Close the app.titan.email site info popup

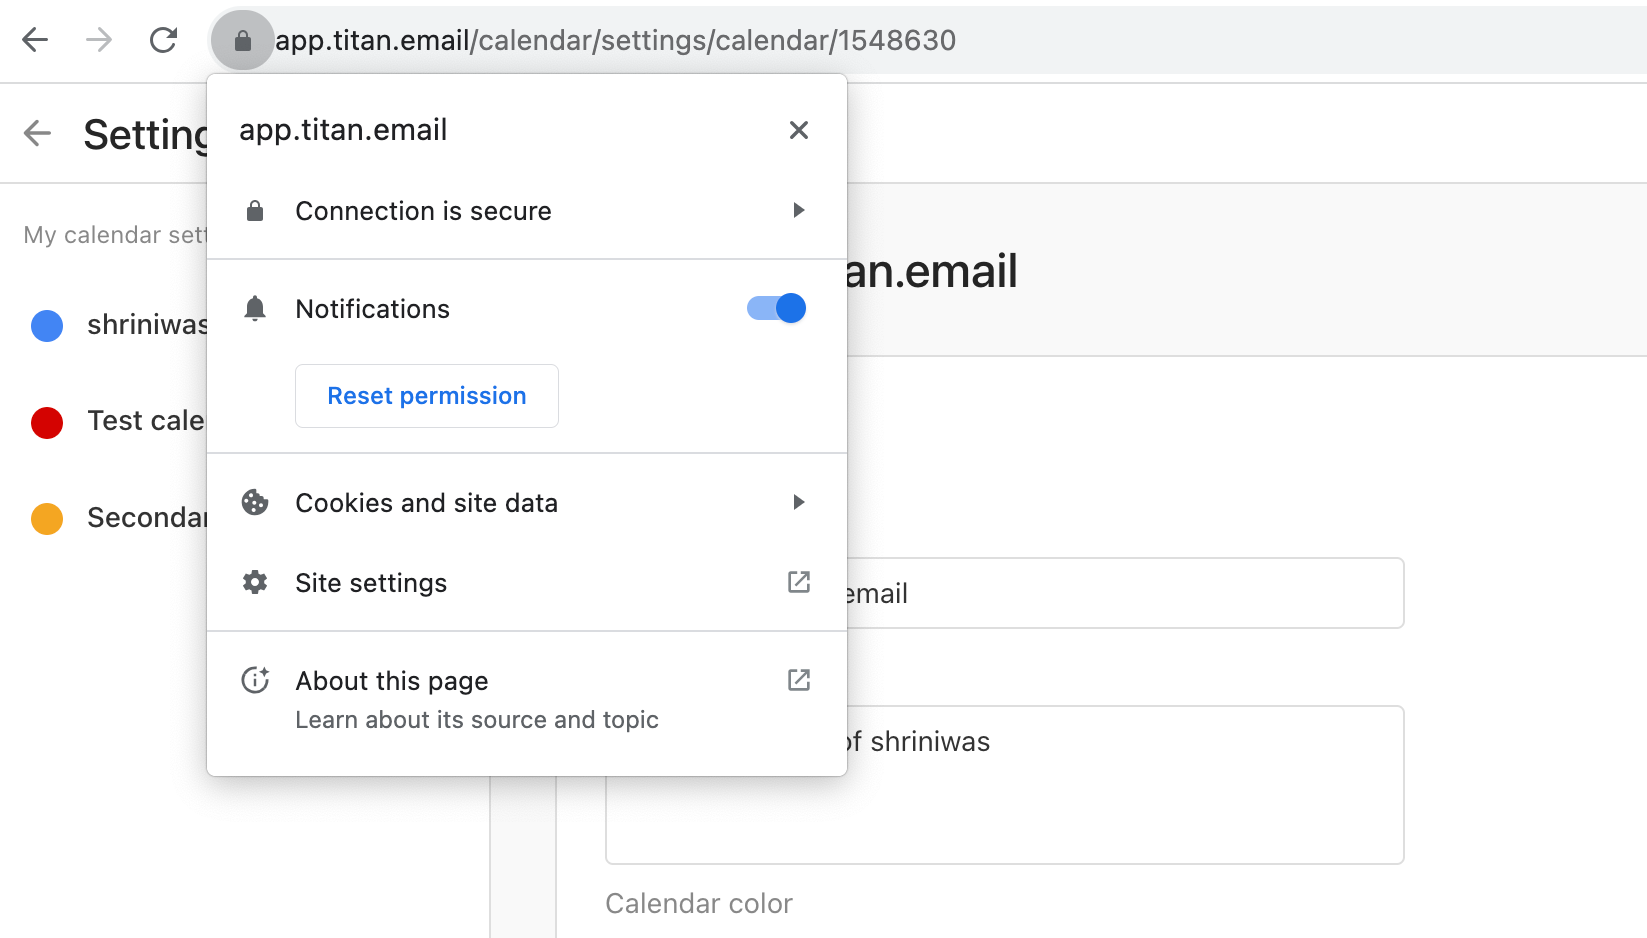(798, 130)
